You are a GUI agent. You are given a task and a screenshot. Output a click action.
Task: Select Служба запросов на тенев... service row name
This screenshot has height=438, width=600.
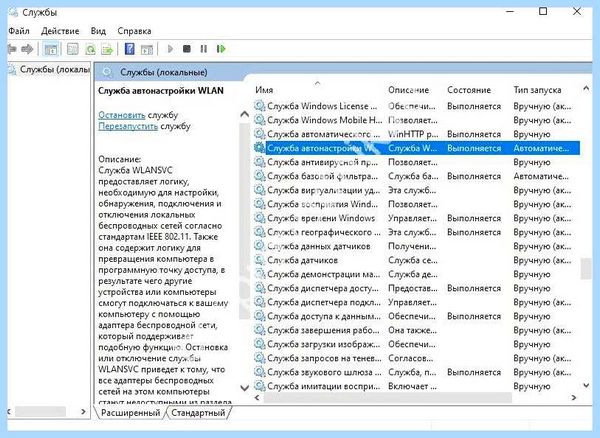point(324,358)
